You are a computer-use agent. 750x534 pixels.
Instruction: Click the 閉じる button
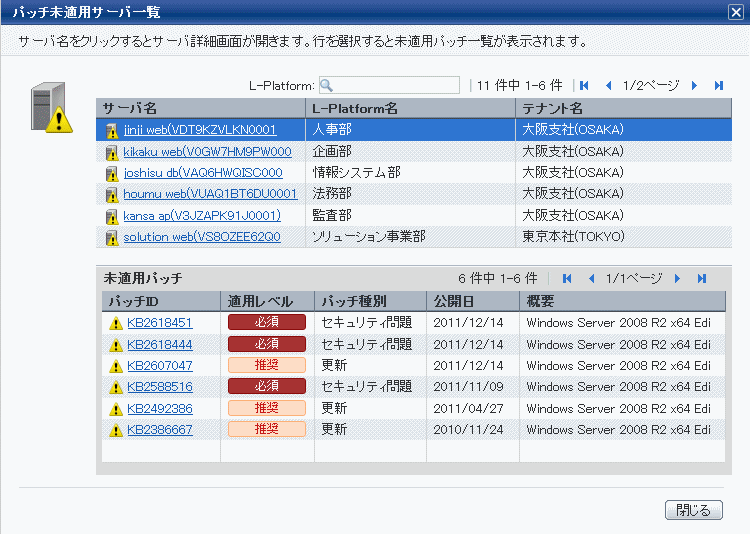(x=694, y=510)
